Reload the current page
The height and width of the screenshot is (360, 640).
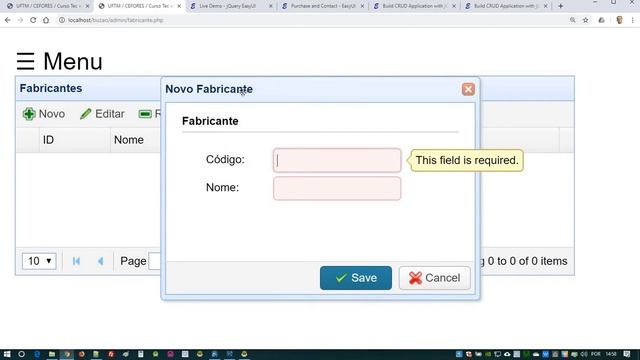pos(33,20)
